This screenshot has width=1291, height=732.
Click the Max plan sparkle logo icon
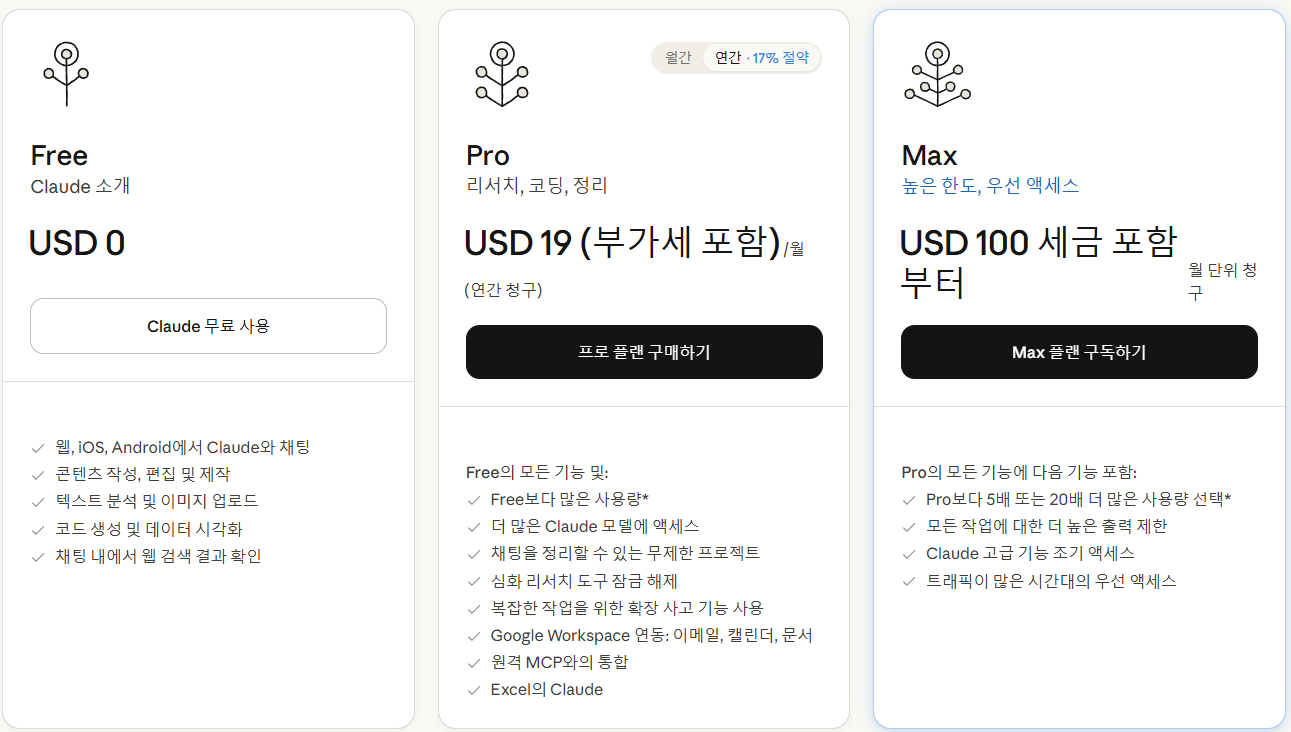(x=937, y=73)
